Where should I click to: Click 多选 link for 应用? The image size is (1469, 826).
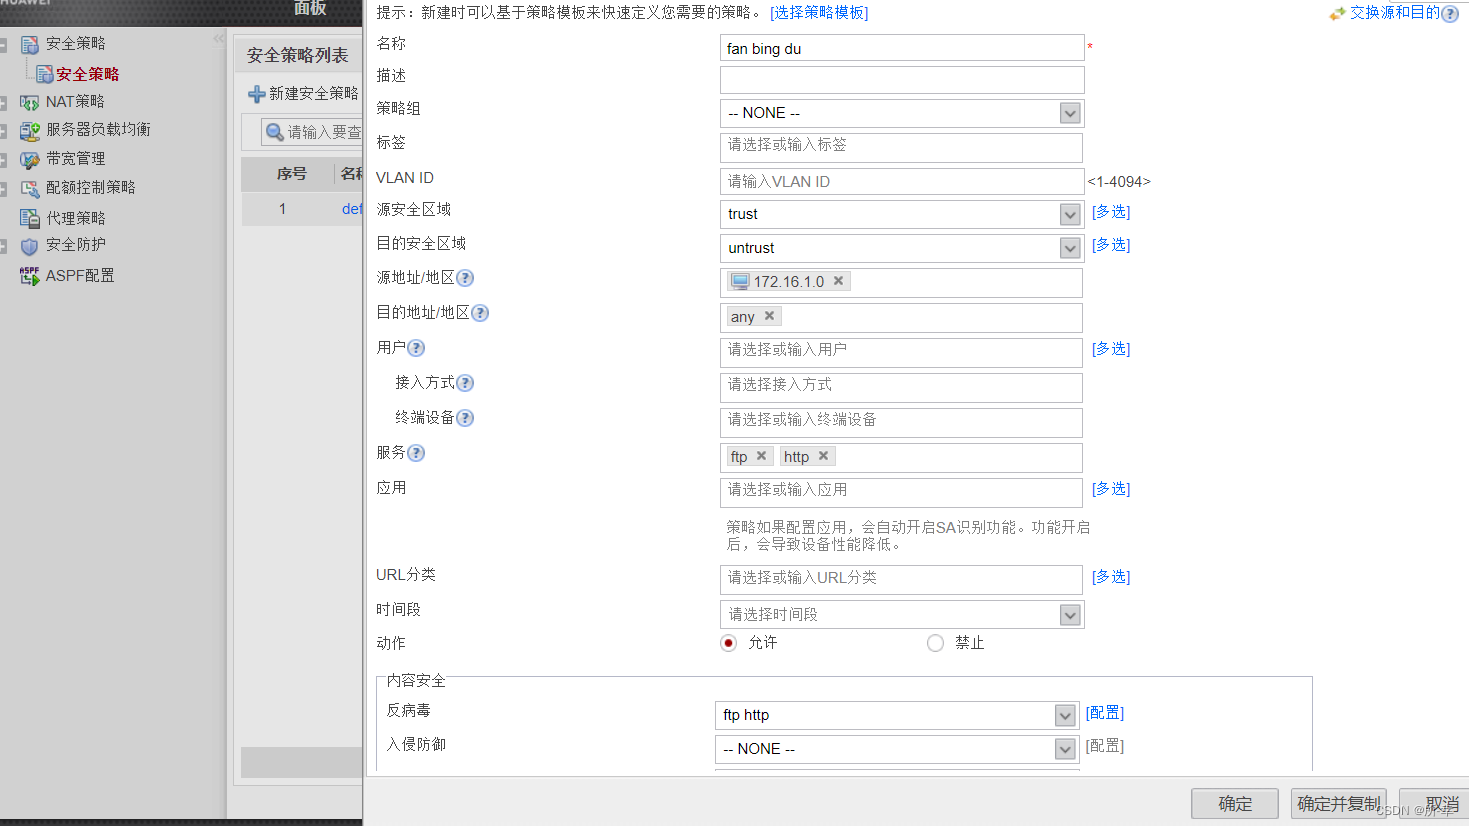point(1111,489)
